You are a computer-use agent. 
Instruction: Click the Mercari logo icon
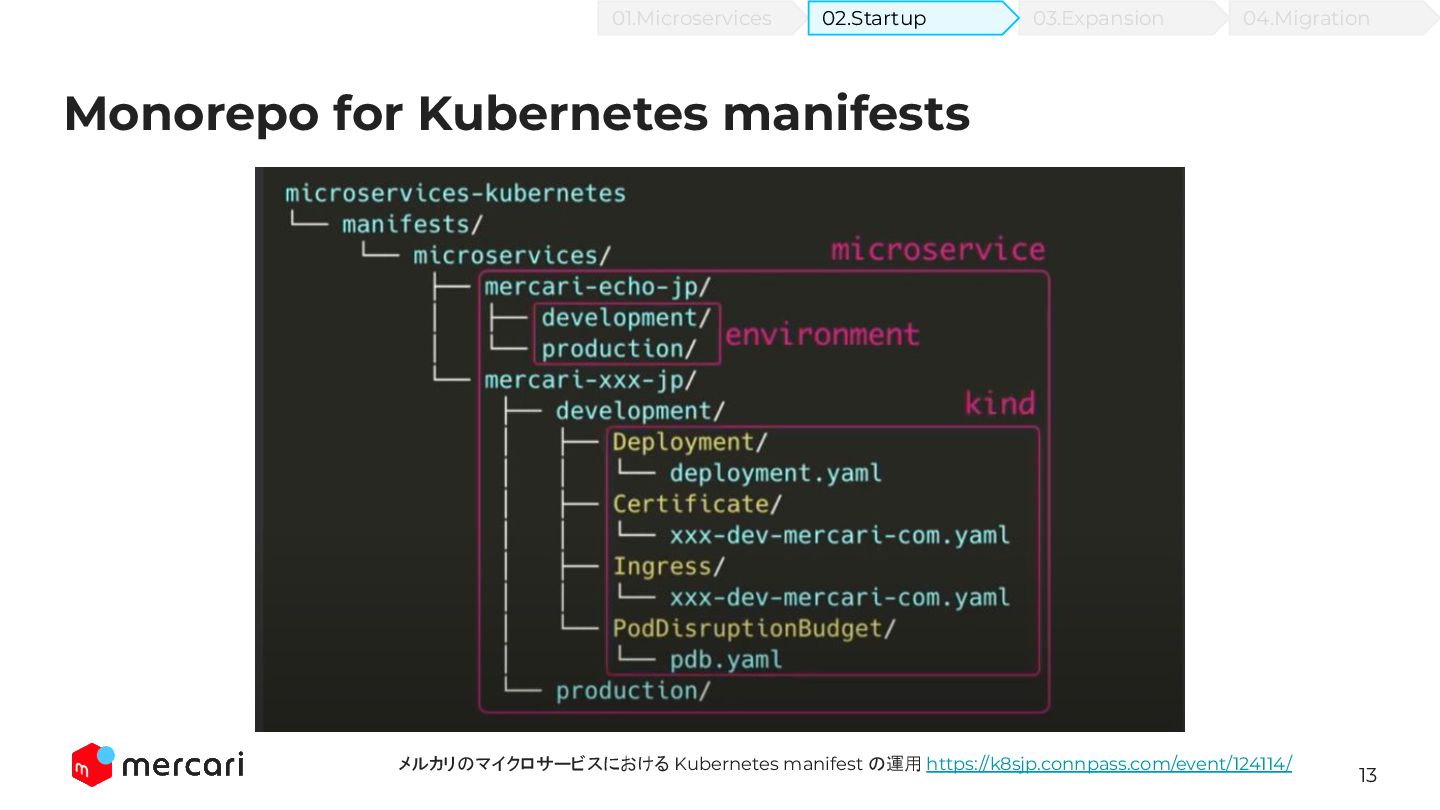(92, 765)
